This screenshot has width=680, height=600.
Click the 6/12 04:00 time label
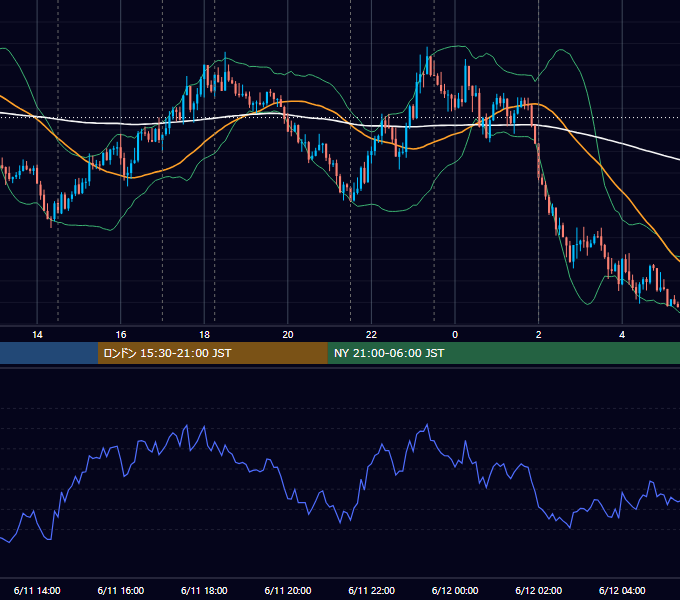pyautogui.click(x=622, y=590)
